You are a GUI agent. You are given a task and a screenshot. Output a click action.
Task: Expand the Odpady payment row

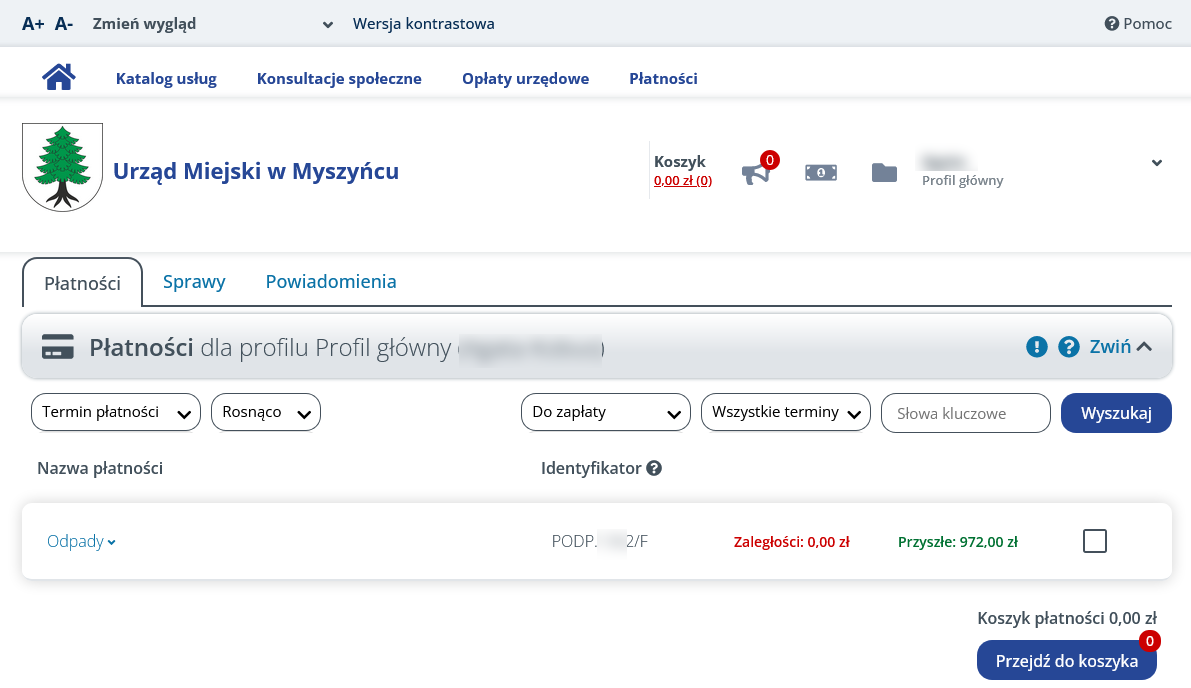click(81, 541)
